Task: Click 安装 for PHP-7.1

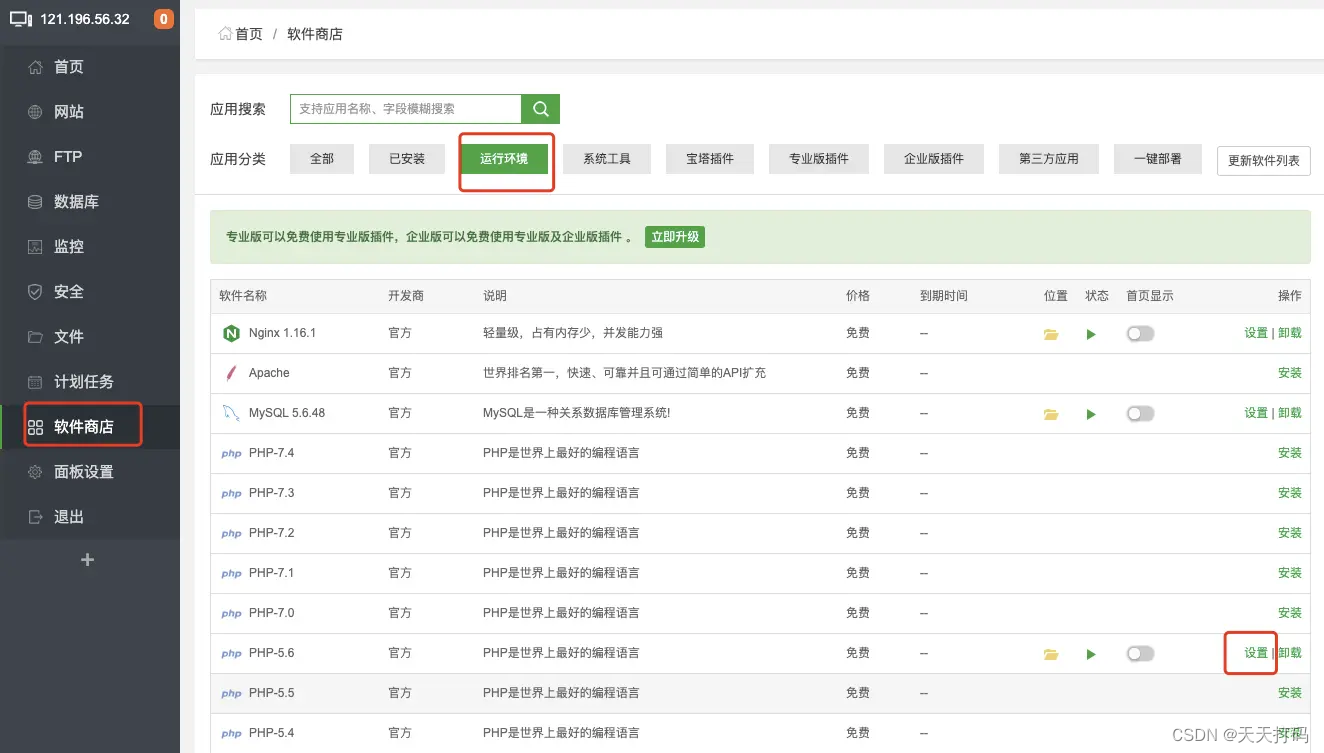Action: coord(1290,573)
